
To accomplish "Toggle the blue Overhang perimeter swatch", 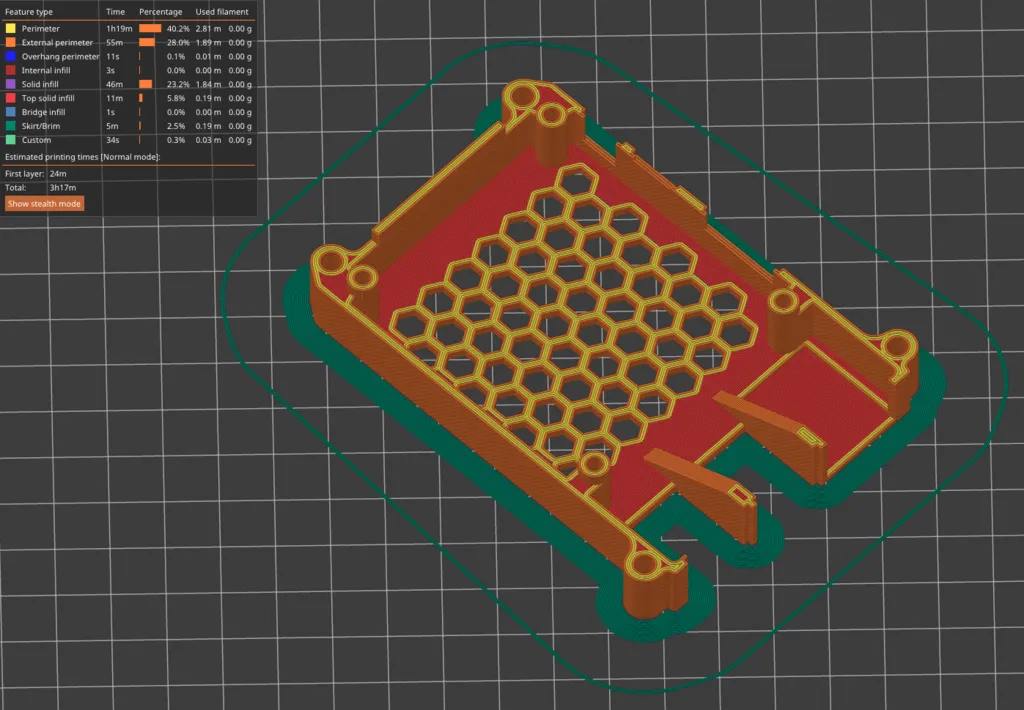I will (x=10, y=56).
